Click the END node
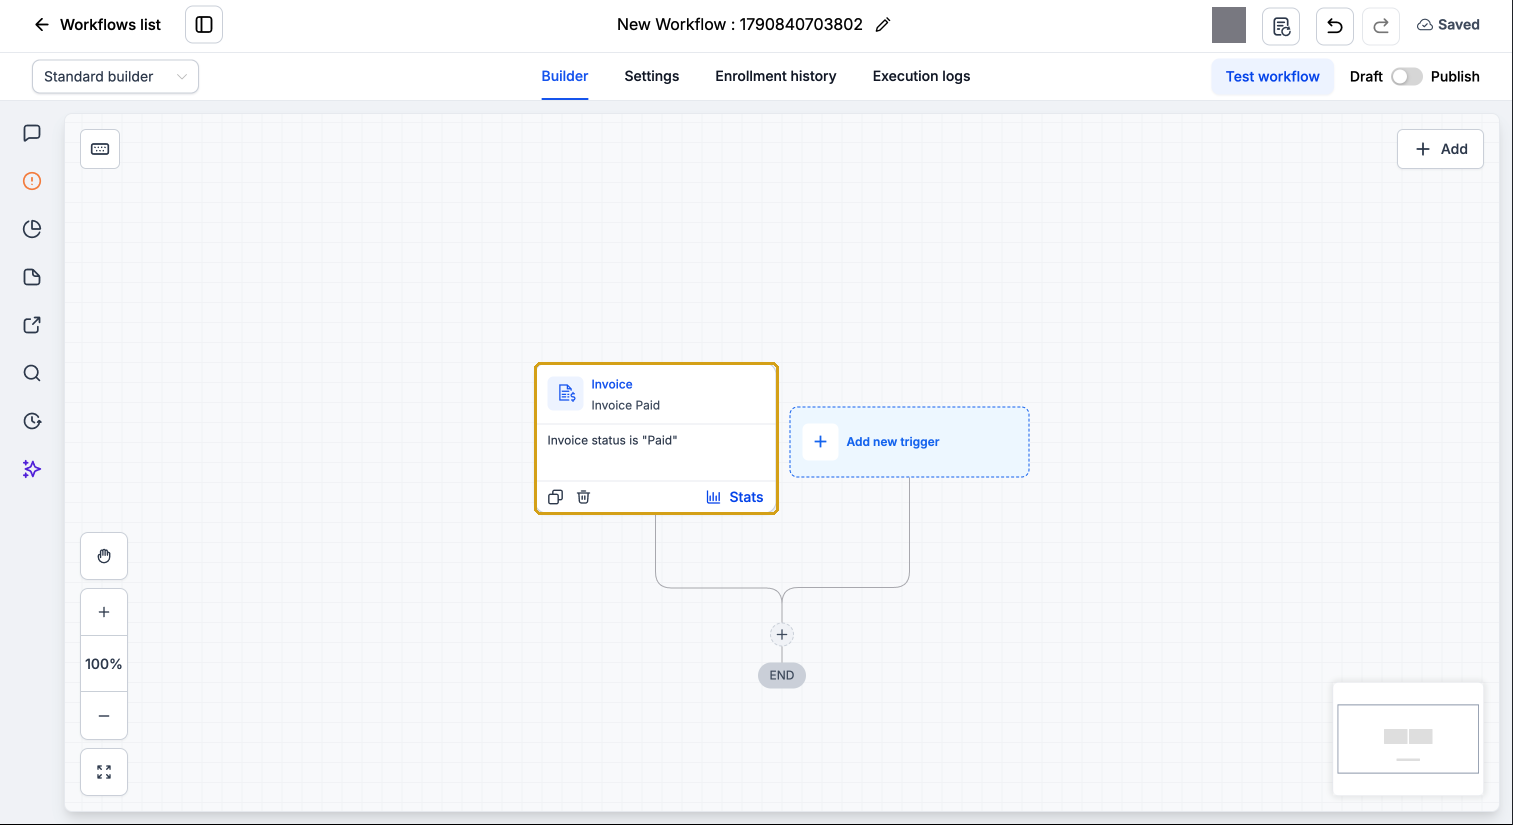The height and width of the screenshot is (825, 1513). 782,676
